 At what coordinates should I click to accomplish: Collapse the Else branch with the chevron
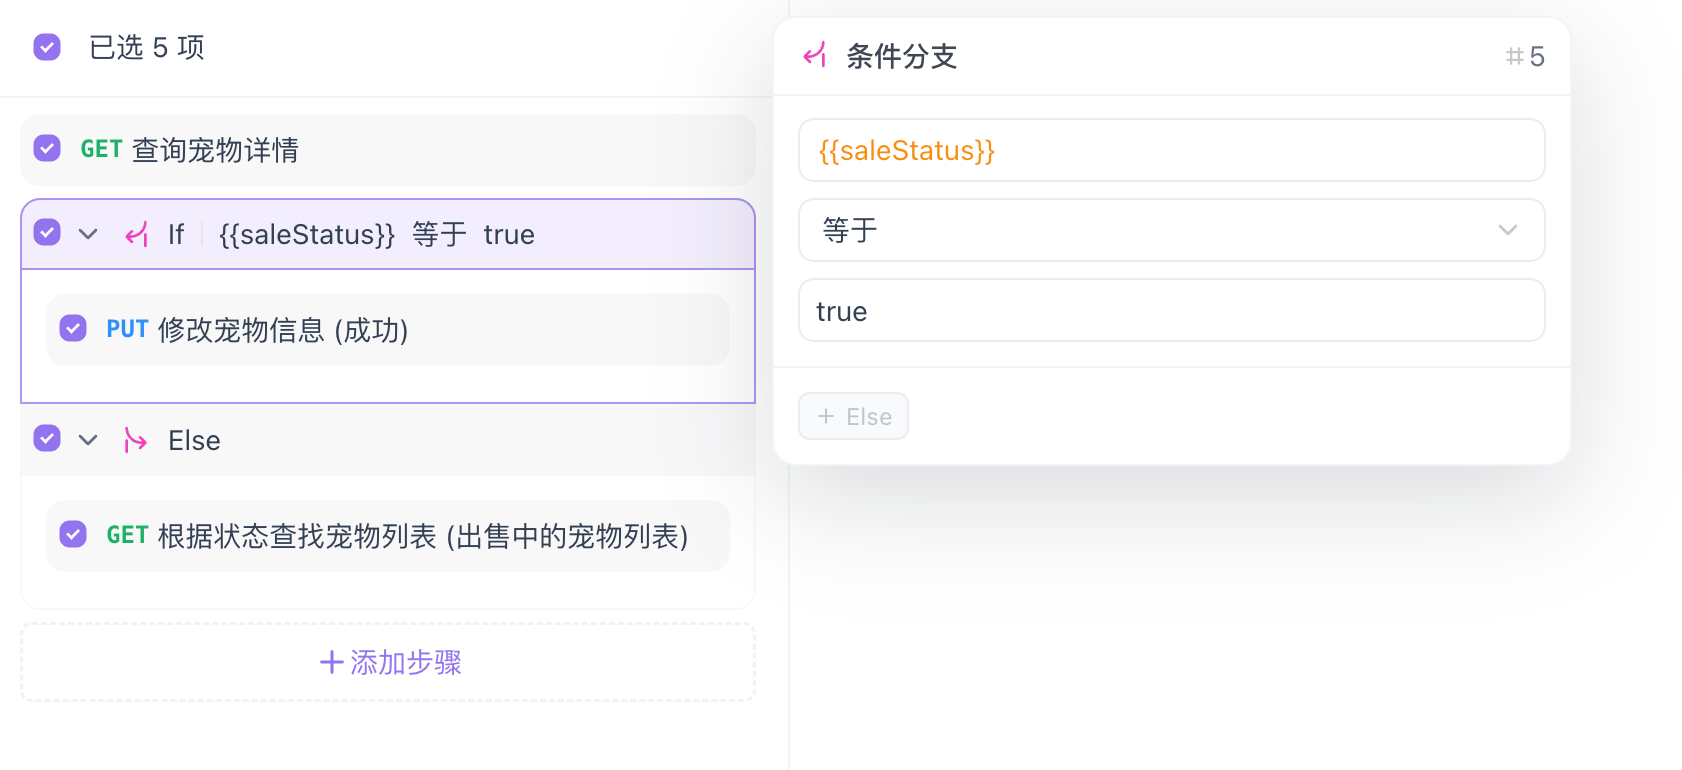tap(87, 439)
